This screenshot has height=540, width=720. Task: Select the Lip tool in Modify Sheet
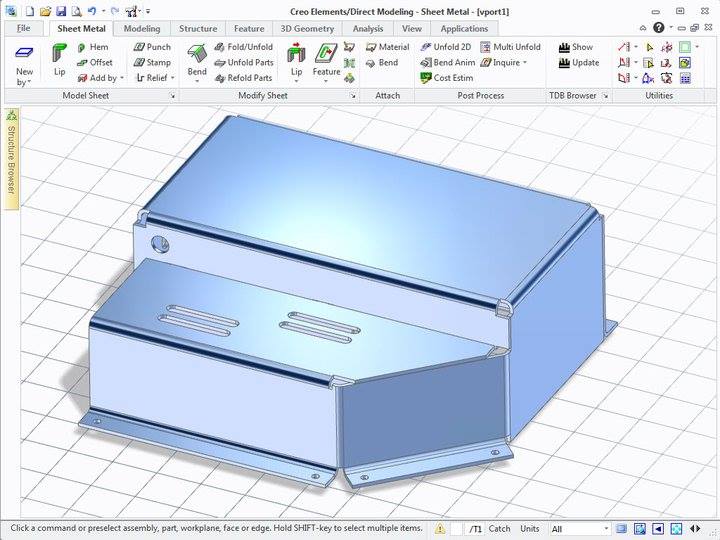click(296, 60)
